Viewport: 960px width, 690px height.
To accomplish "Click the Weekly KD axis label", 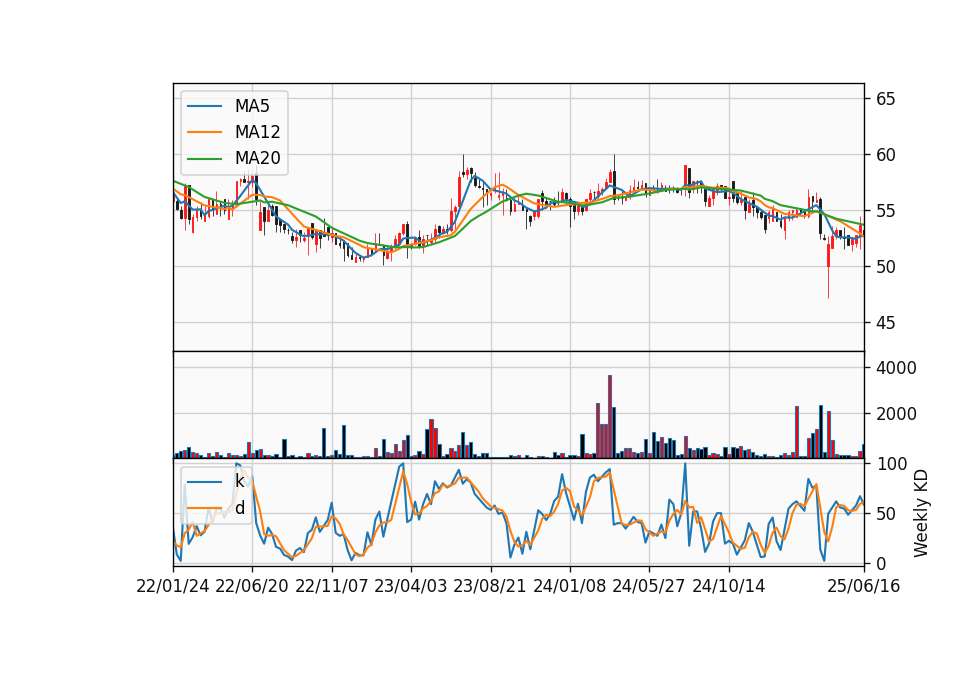I will [x=921, y=514].
